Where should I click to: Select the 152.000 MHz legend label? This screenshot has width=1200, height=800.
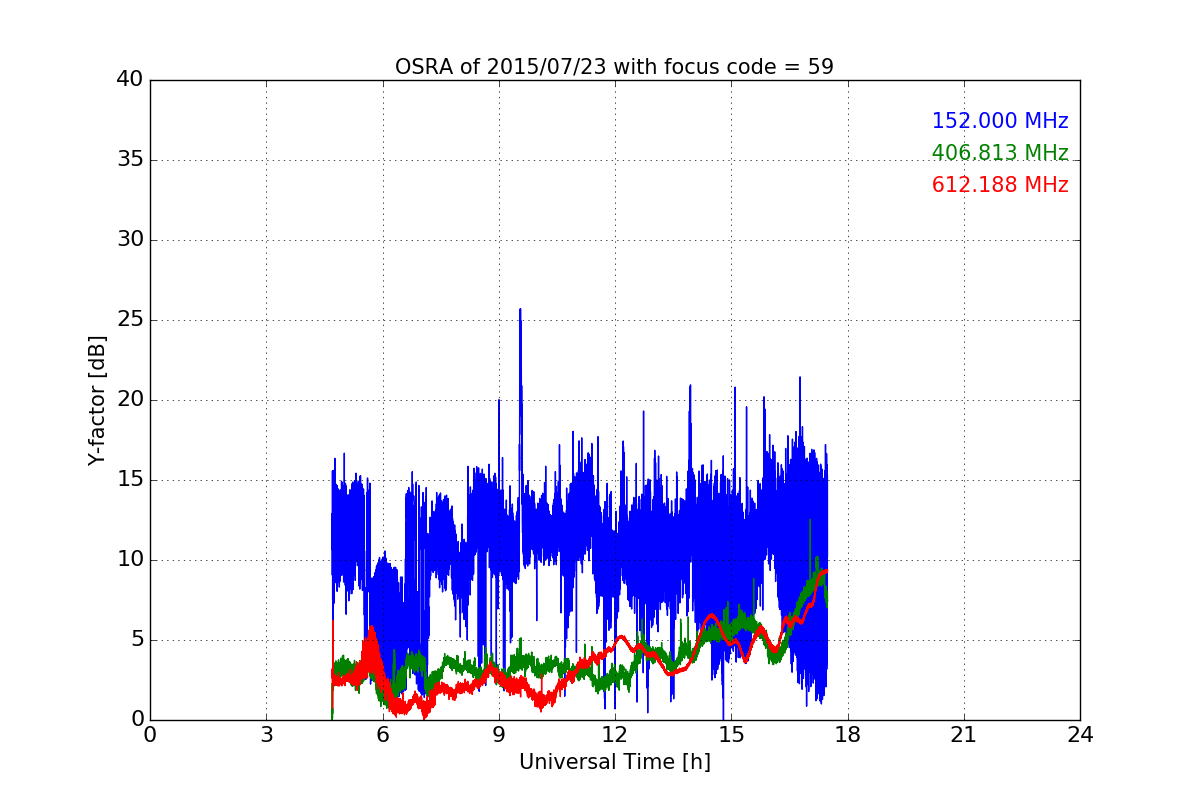[x=1000, y=121]
